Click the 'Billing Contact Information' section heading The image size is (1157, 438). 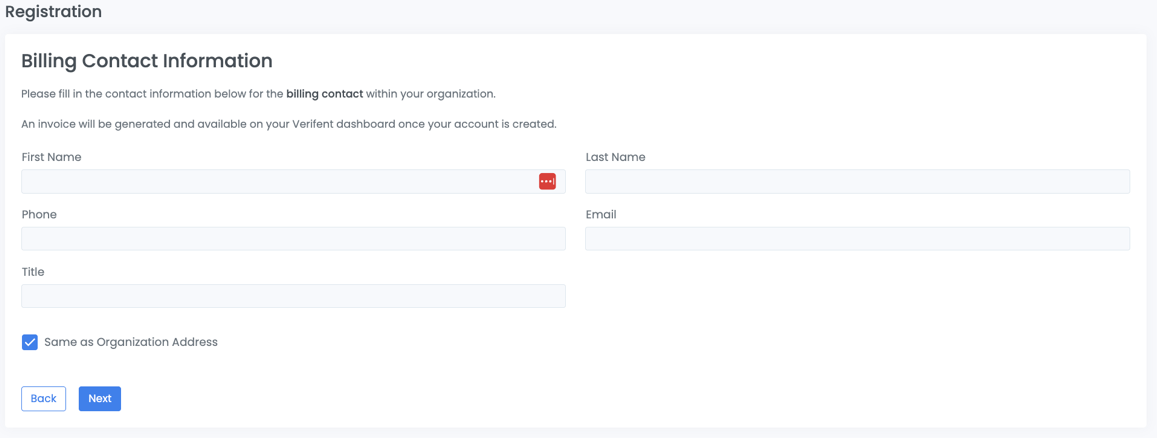(x=147, y=61)
